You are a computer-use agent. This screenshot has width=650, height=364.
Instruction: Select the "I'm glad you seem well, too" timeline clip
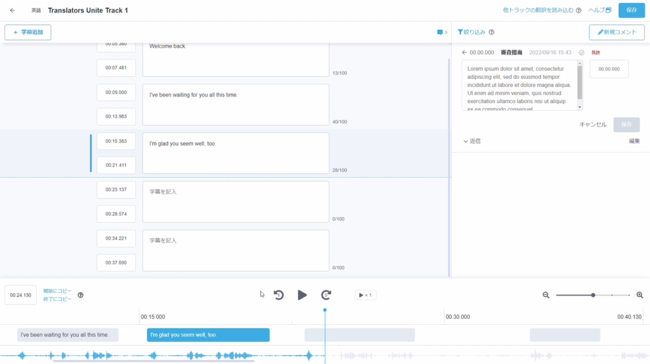[x=208, y=335]
